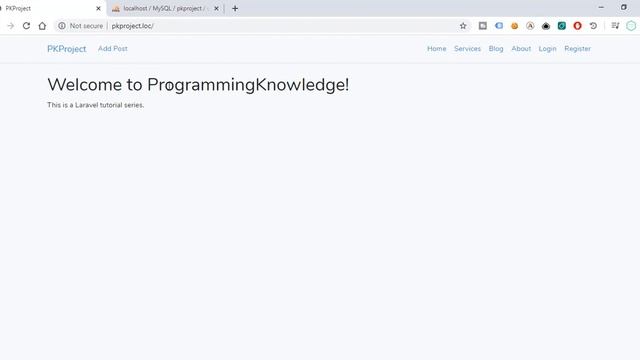The height and width of the screenshot is (360, 640).
Task: Go to Home in the navbar
Action: tap(436, 49)
